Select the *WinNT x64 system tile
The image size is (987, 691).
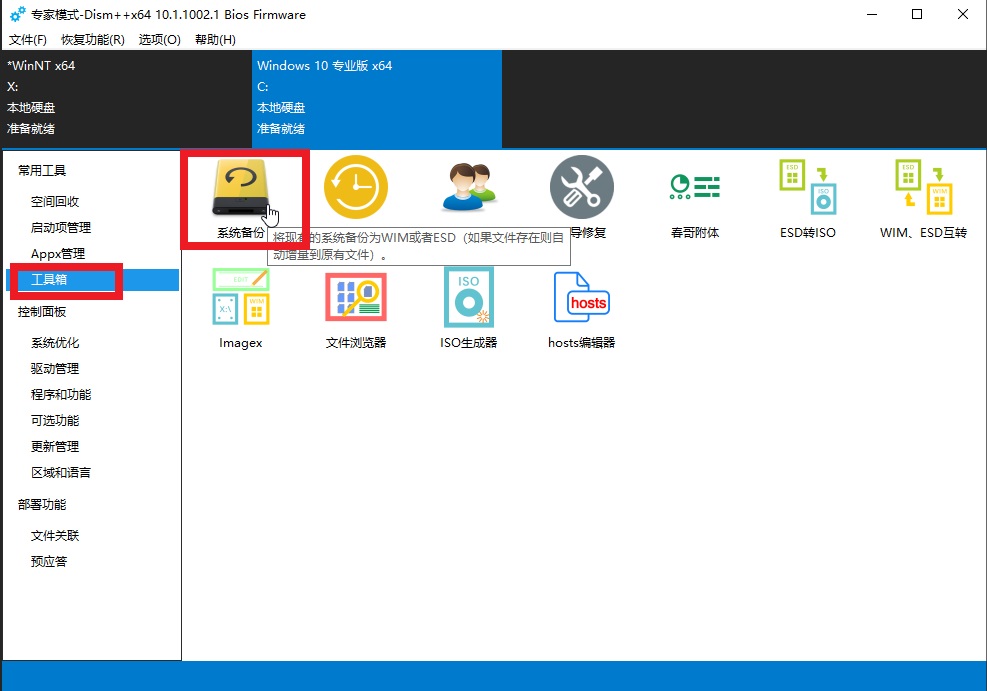click(125, 97)
